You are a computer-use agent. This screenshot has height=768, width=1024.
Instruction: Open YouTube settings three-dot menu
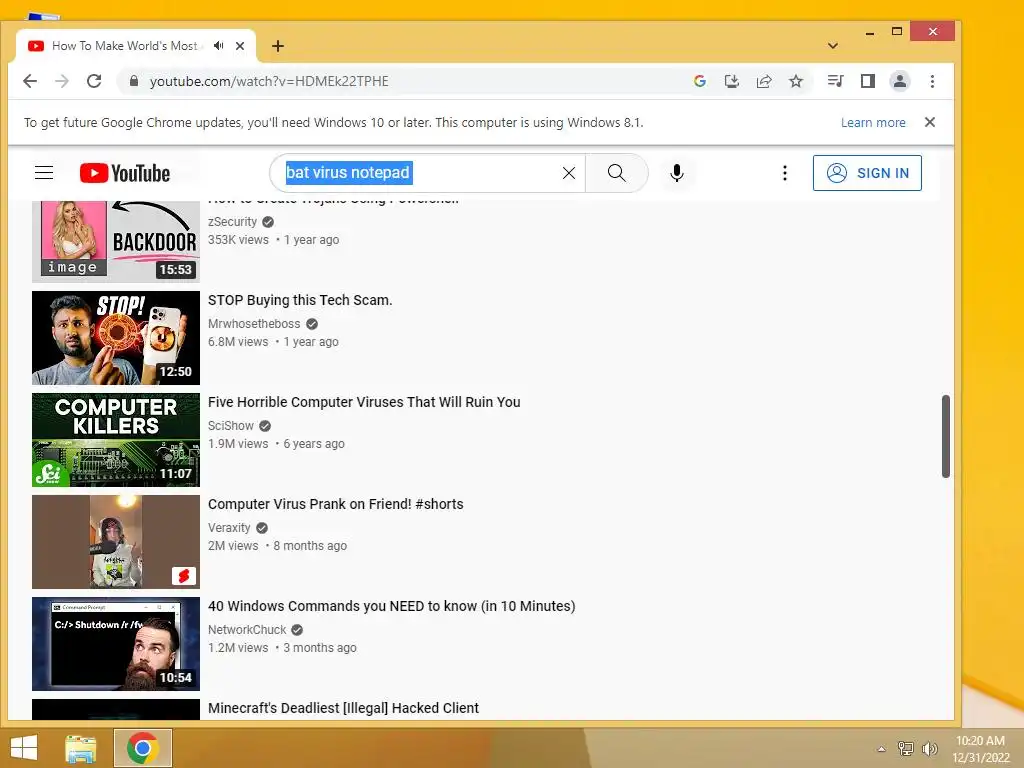coord(784,173)
